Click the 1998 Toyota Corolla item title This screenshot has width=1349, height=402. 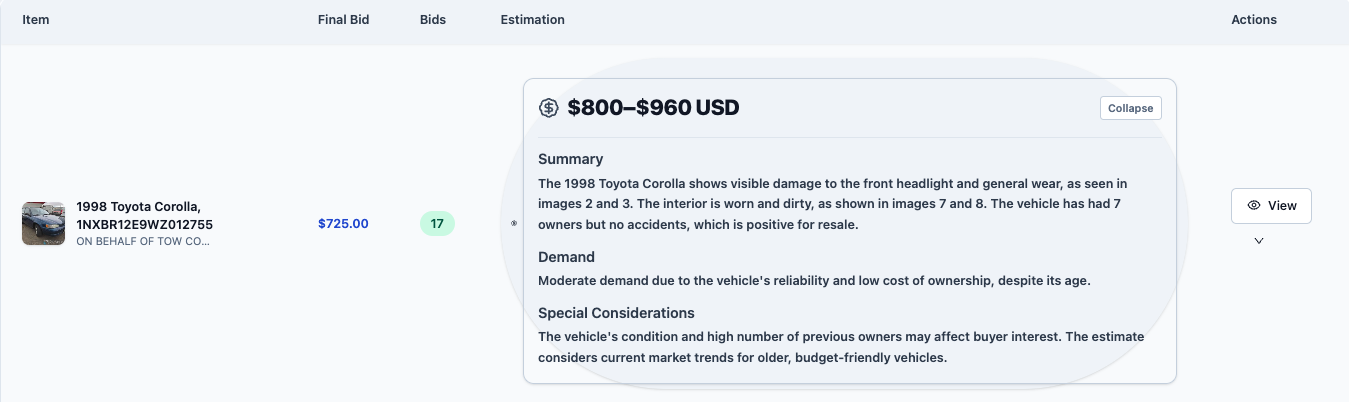(x=144, y=215)
